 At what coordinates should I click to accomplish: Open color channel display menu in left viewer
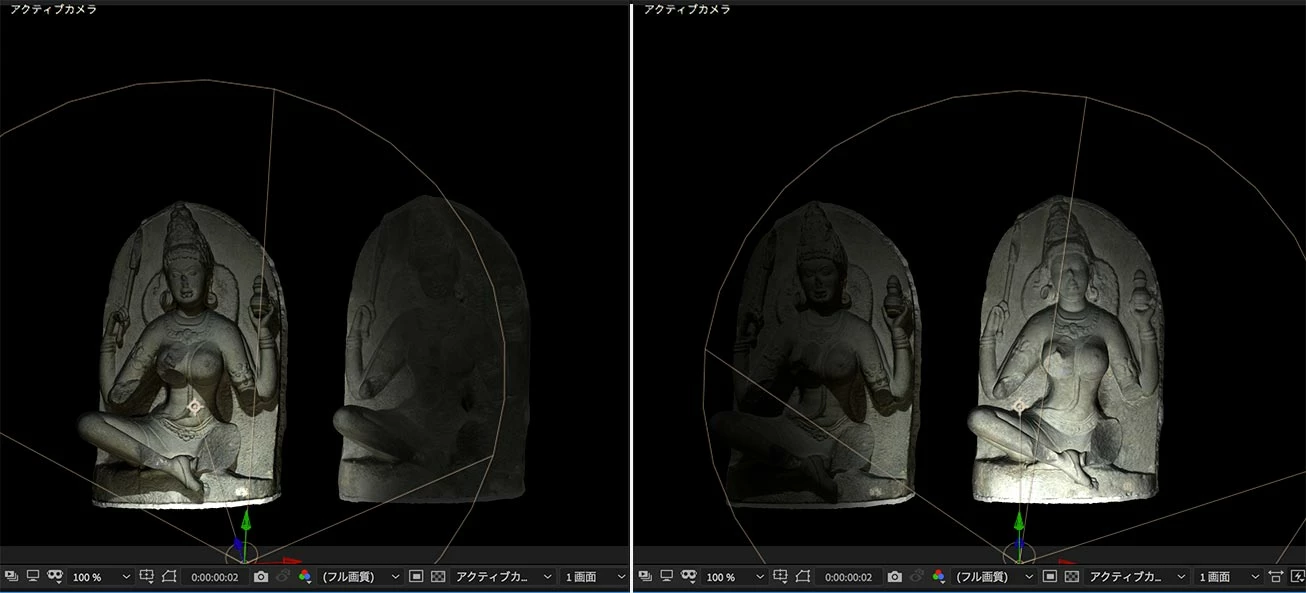coord(305,577)
